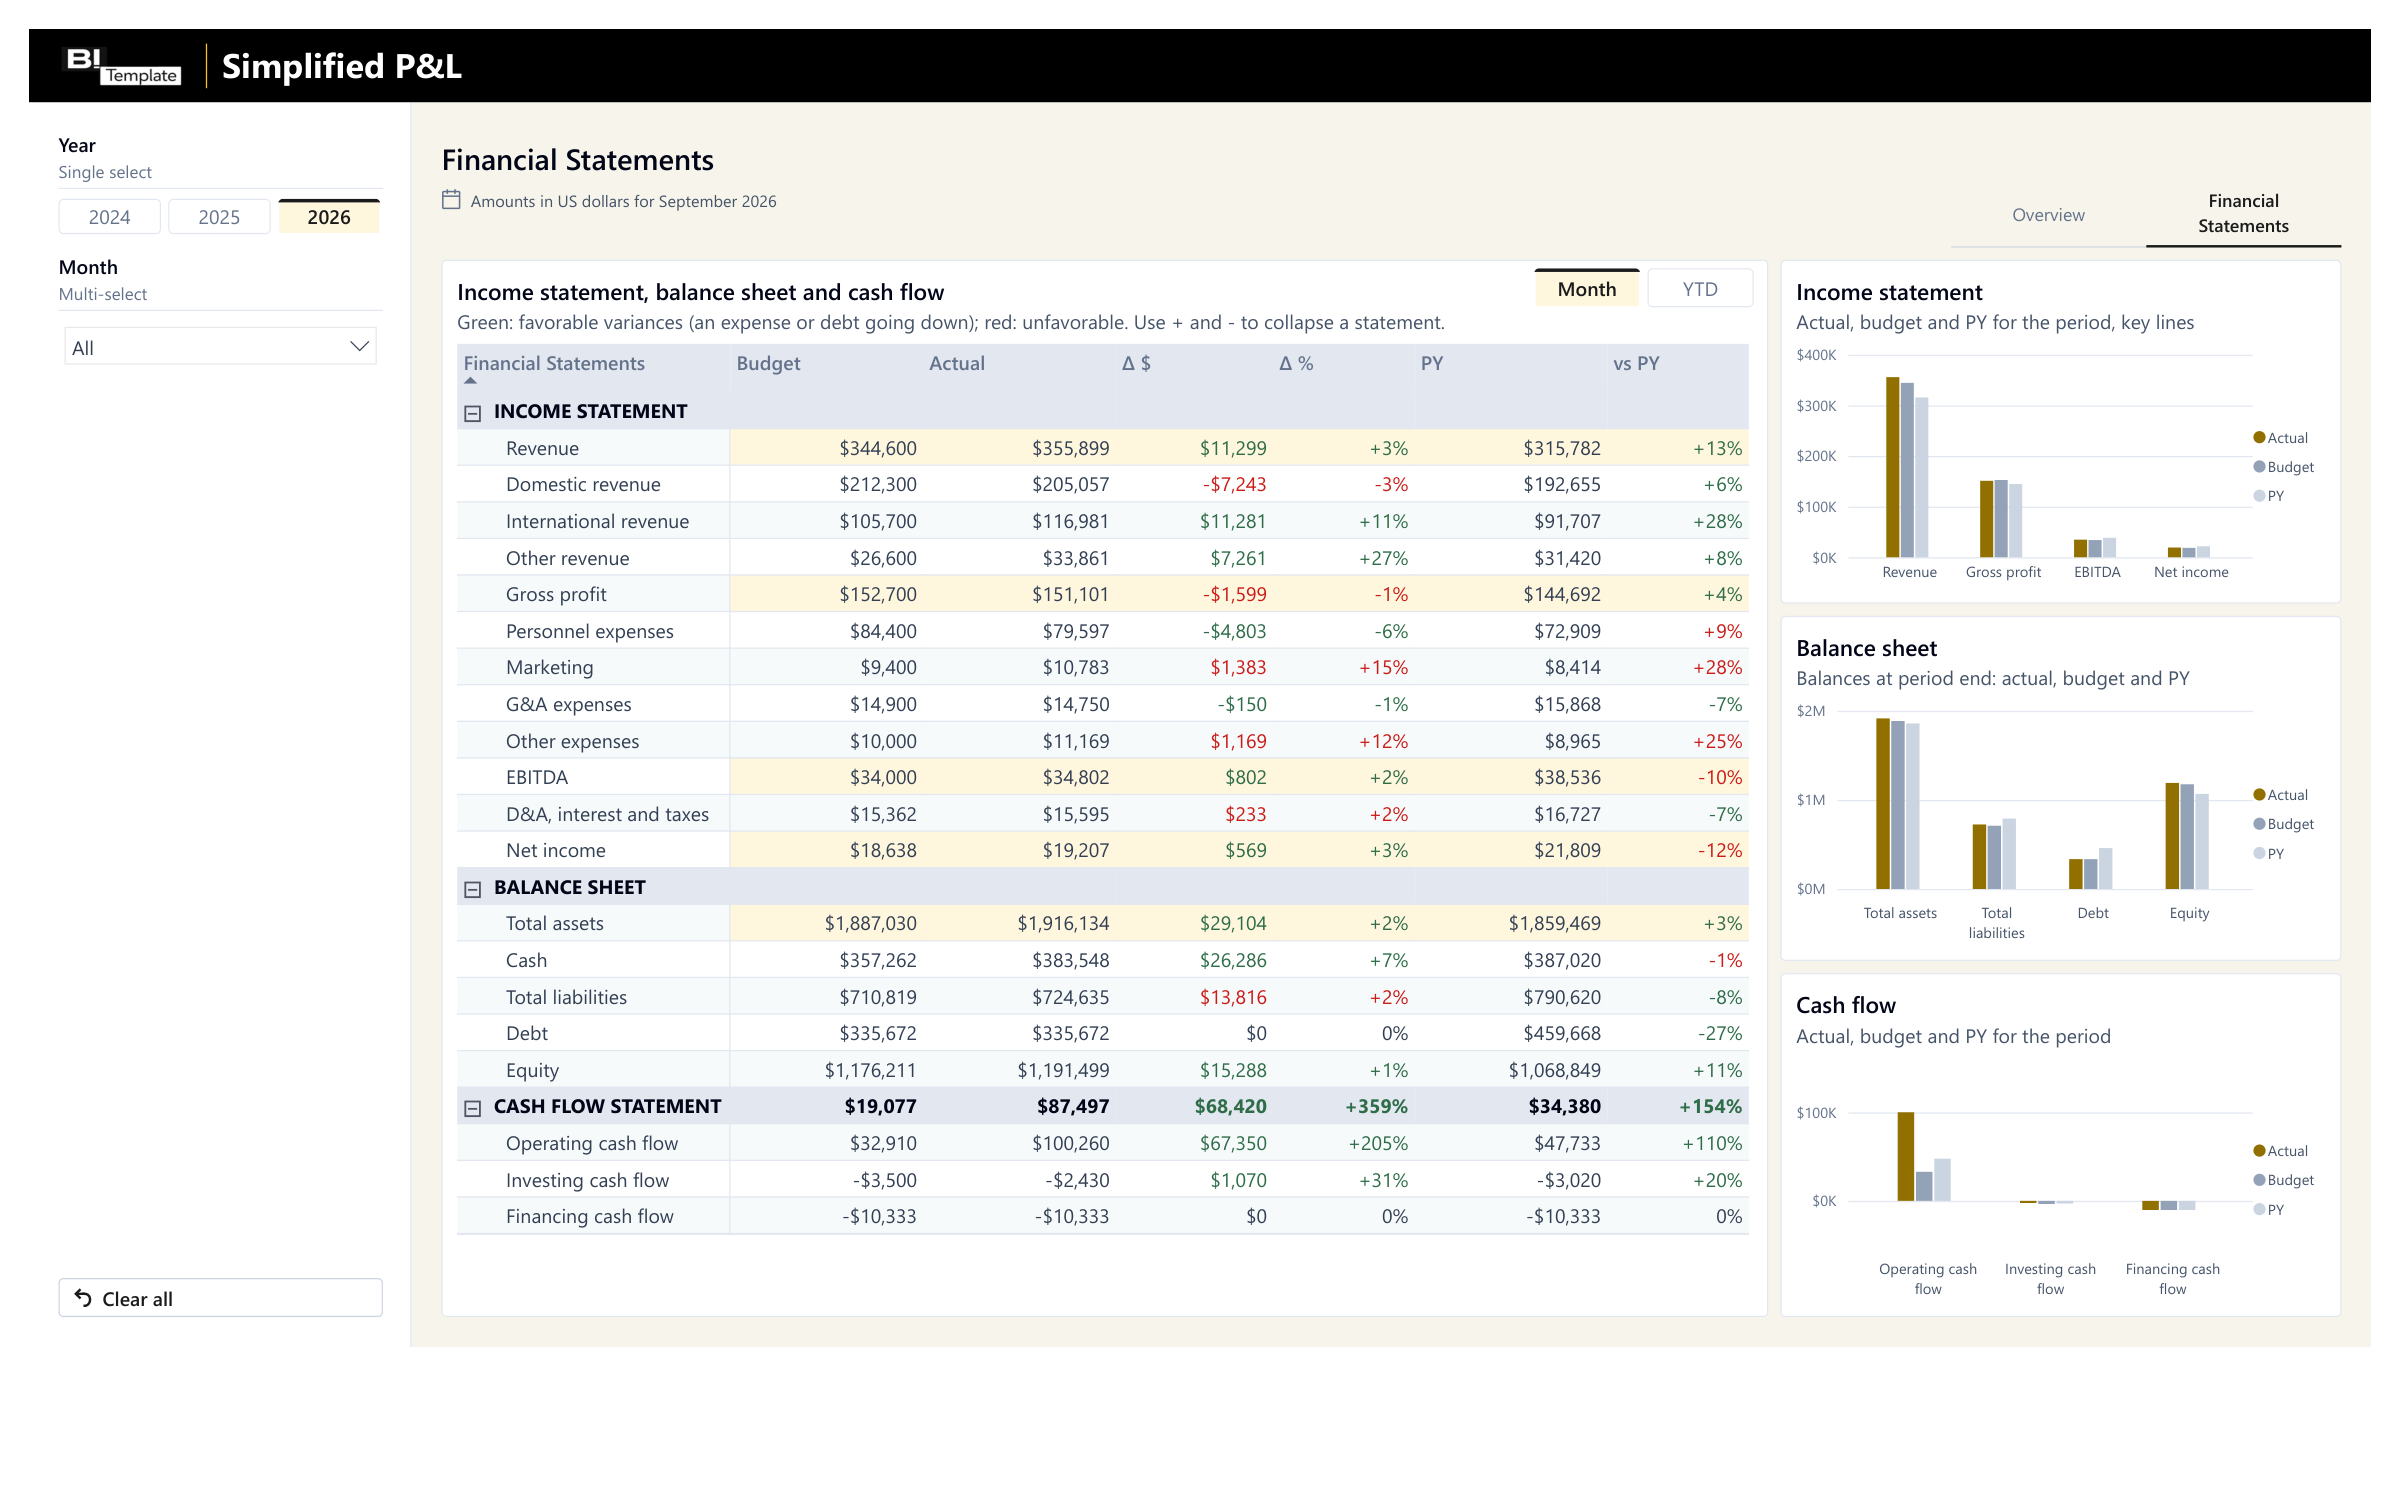Click the sort arrow under Financial Statements header
Image resolution: width=2400 pixels, height=1500 pixels.
pos(471,381)
